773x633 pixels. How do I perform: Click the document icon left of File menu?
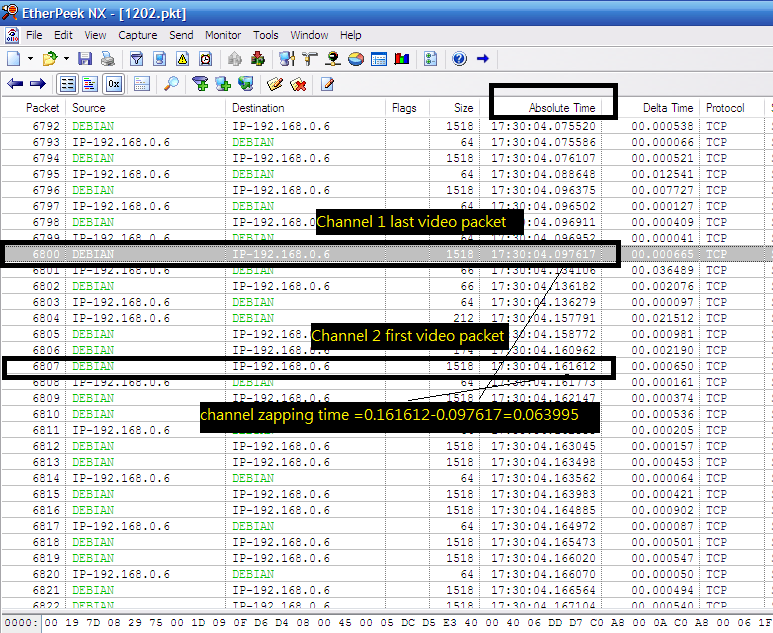click(x=12, y=35)
